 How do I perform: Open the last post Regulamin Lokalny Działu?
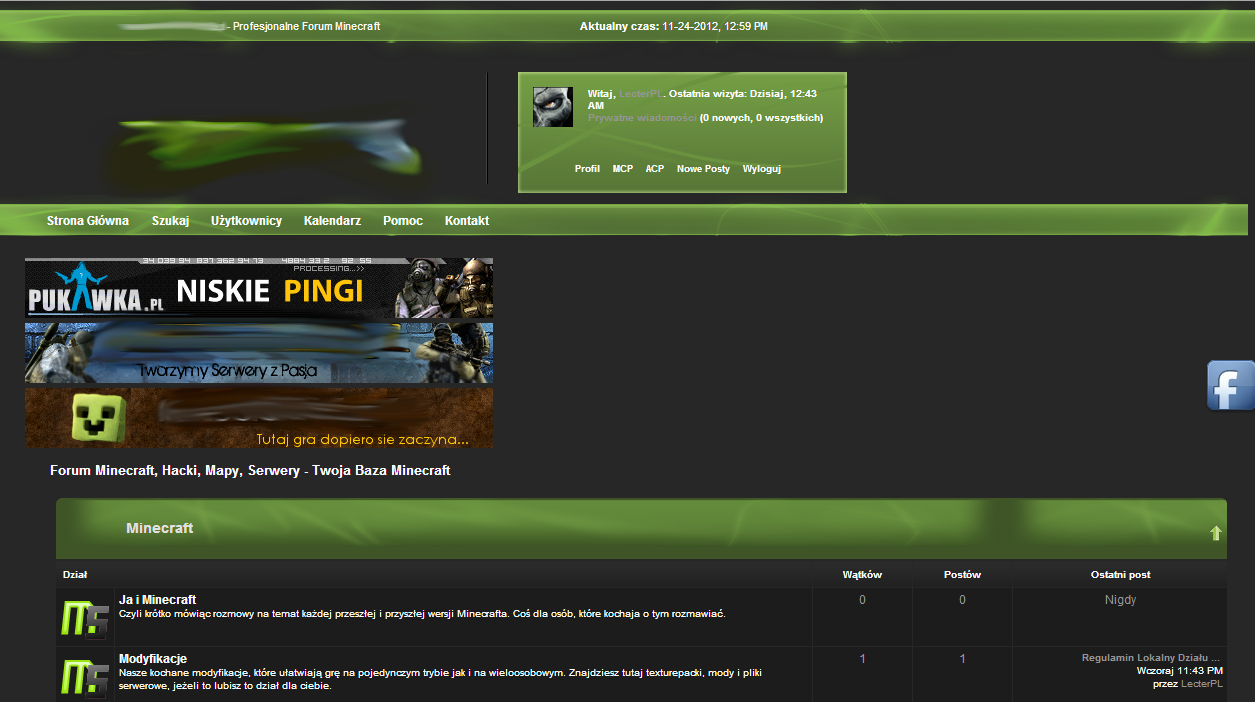(x=1151, y=658)
